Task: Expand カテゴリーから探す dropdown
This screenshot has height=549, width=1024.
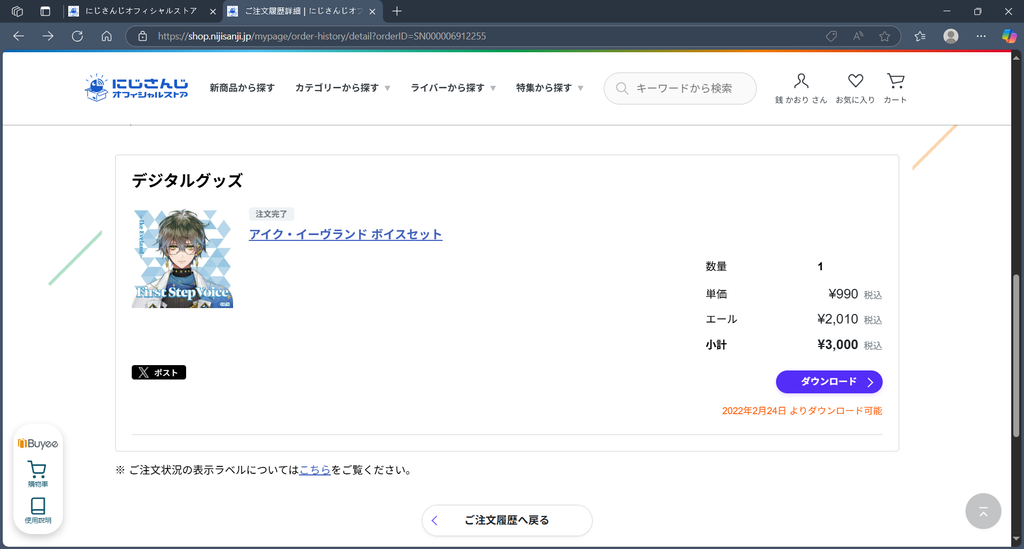Action: pos(342,87)
